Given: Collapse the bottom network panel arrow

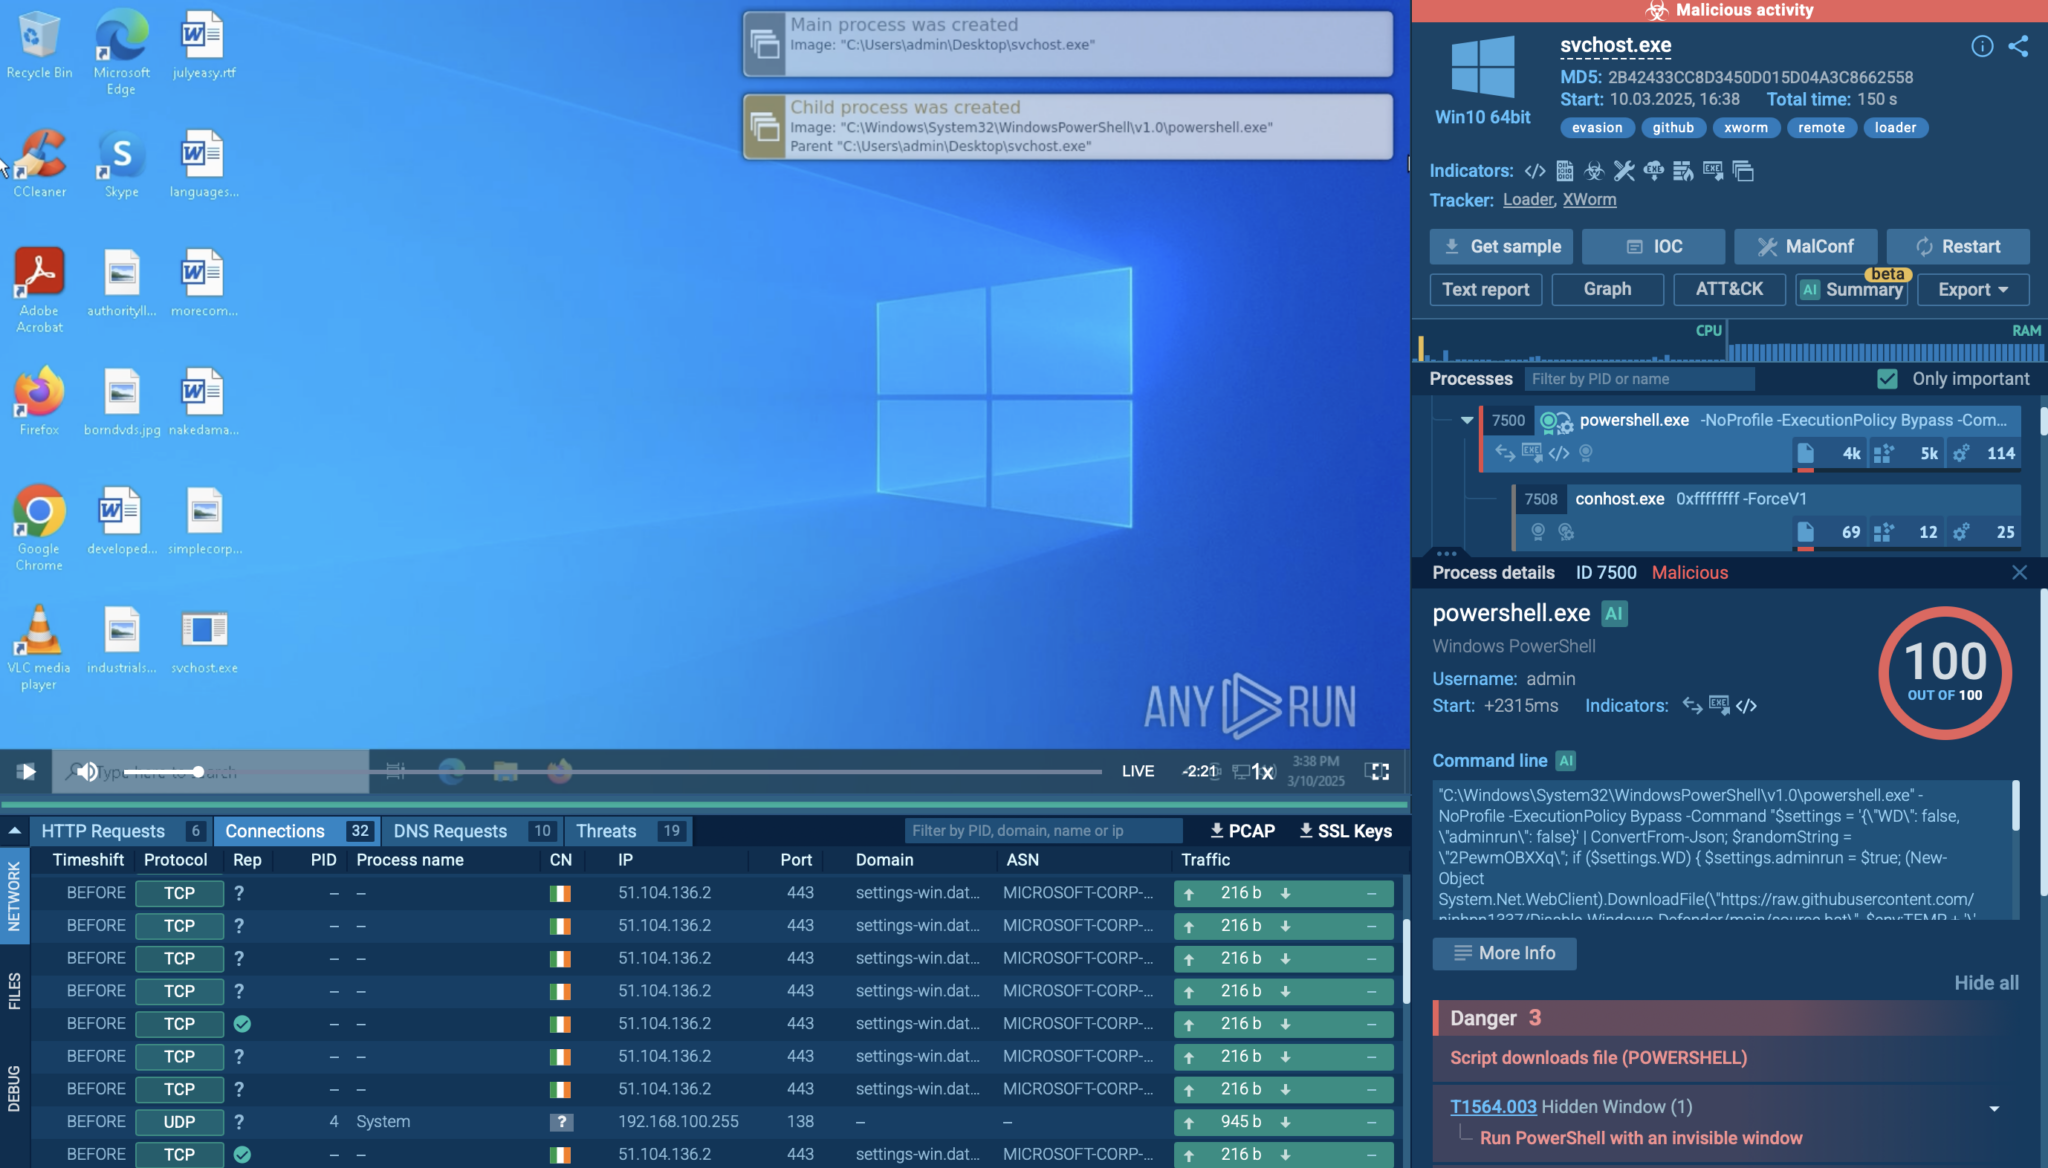Looking at the screenshot, I should [14, 831].
